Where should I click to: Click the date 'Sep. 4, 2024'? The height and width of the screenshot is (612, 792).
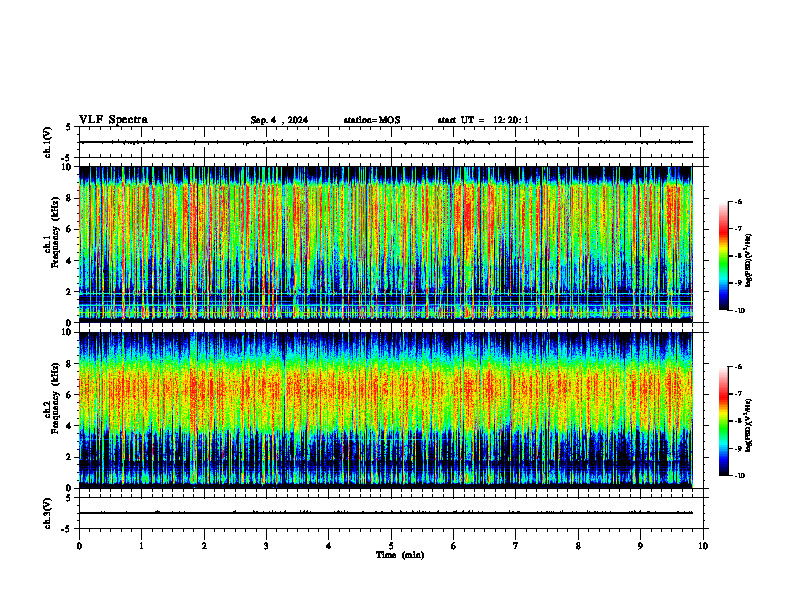(279, 120)
